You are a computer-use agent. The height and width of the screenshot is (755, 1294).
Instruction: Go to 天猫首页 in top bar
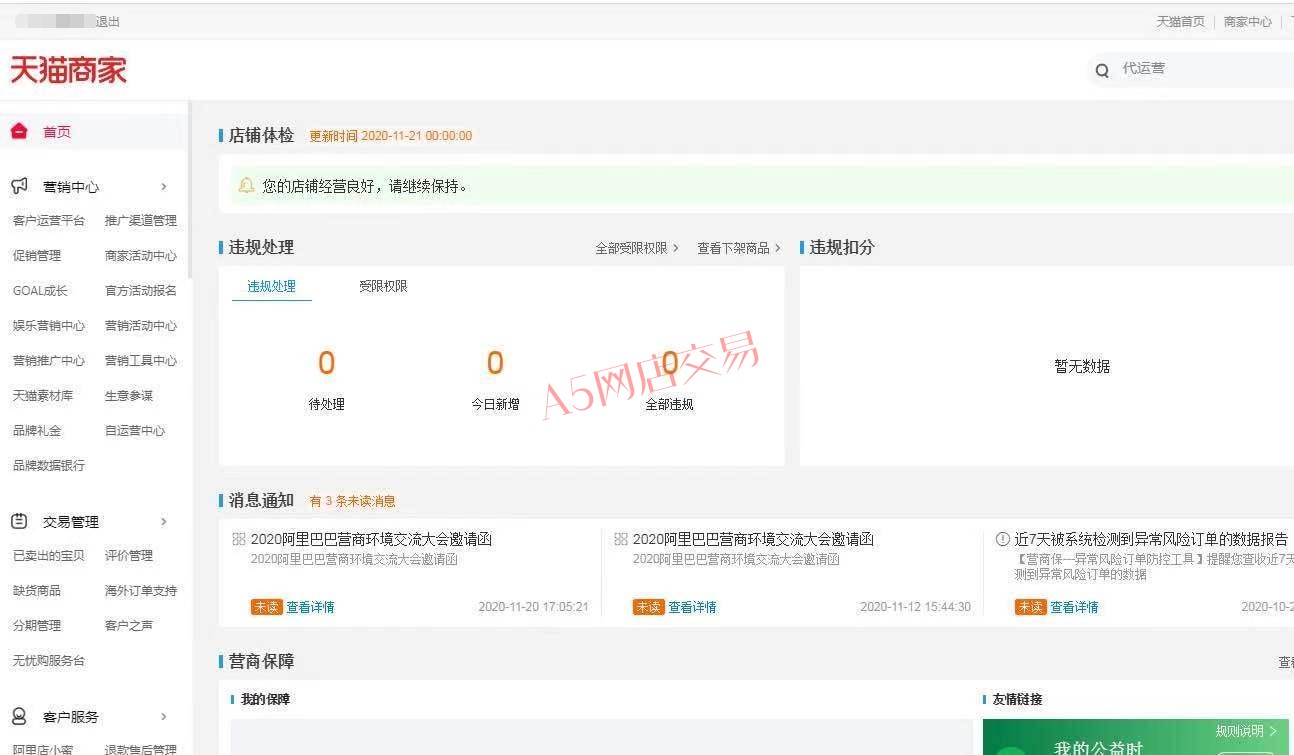[1181, 21]
